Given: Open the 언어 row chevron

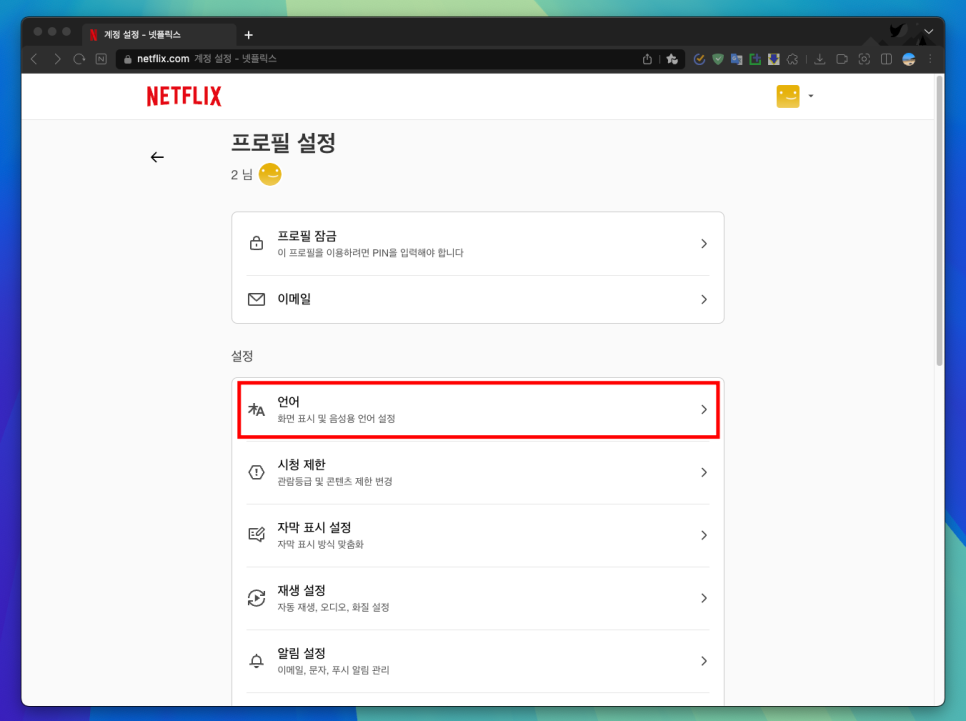Looking at the screenshot, I should click(x=704, y=409).
